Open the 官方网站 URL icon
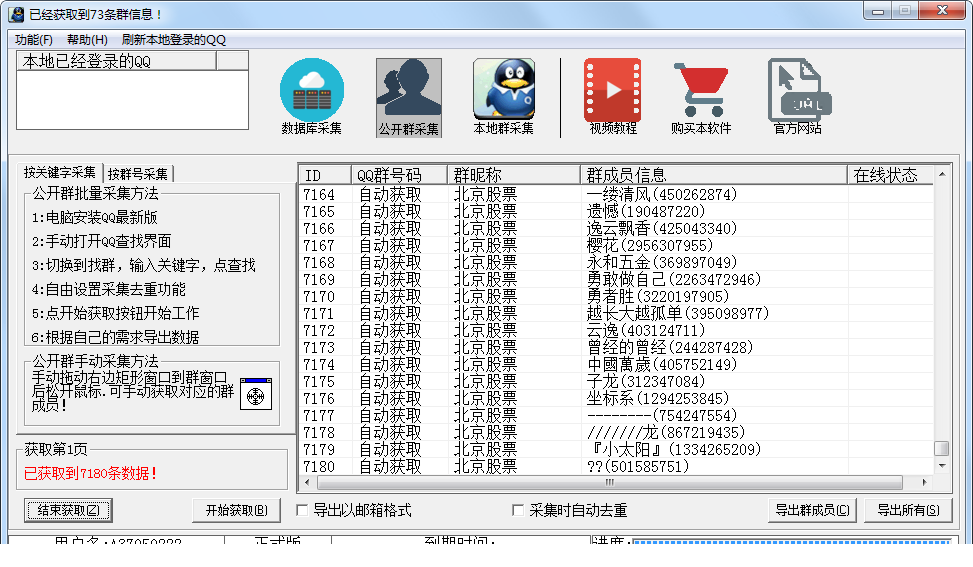The height and width of the screenshot is (567, 973). 797,90
